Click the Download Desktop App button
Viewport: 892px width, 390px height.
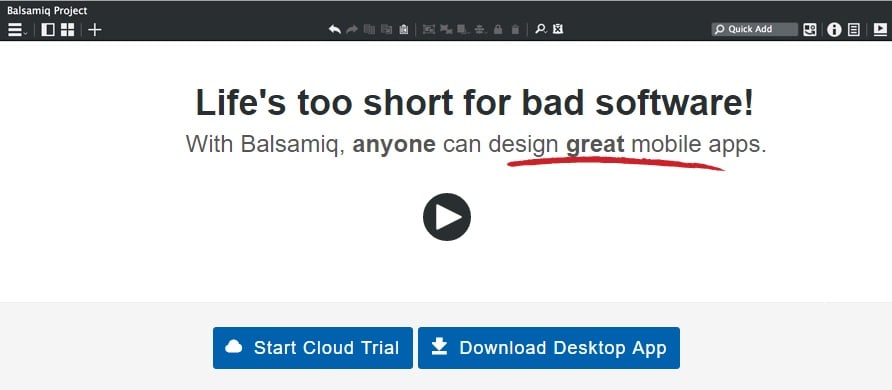[x=549, y=348]
